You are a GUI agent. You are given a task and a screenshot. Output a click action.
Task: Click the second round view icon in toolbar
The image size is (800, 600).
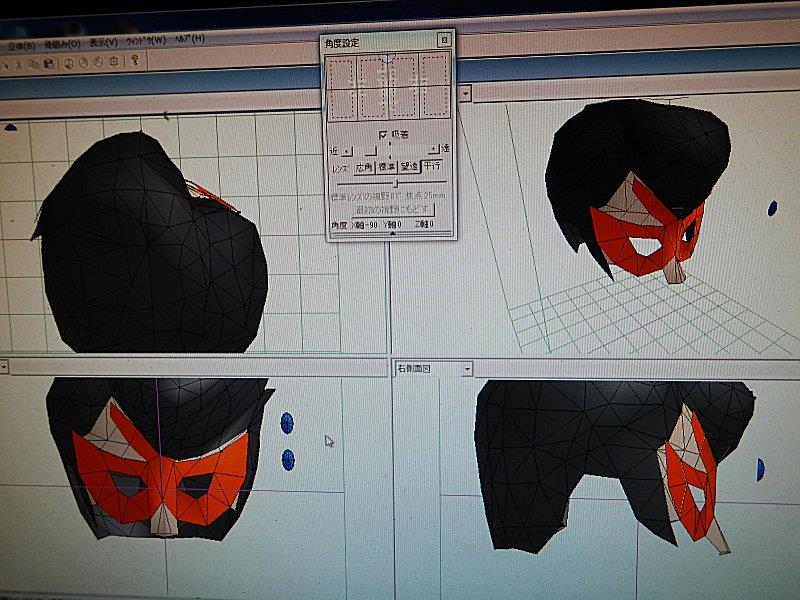coord(84,62)
